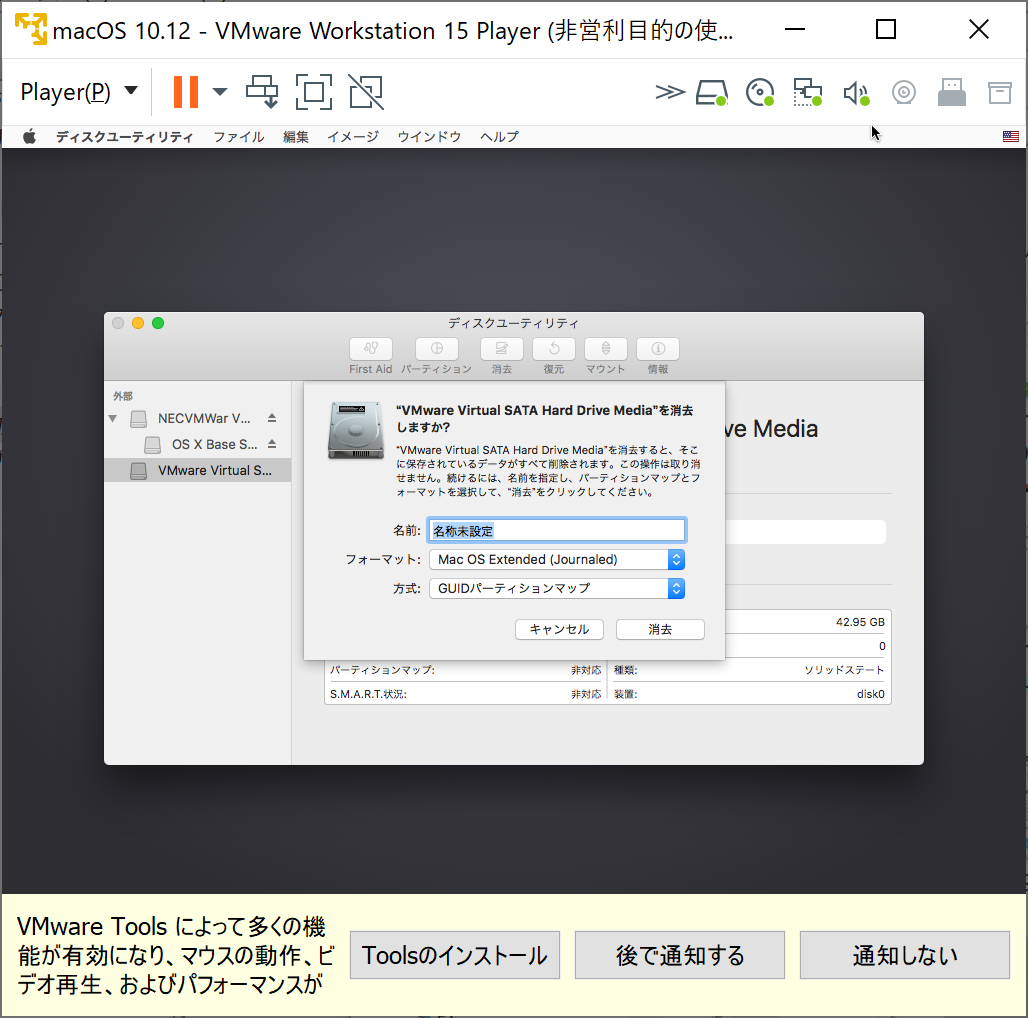The width and height of the screenshot is (1028, 1018).
Task: Click the network adapter device icon
Action: pyautogui.click(x=808, y=92)
